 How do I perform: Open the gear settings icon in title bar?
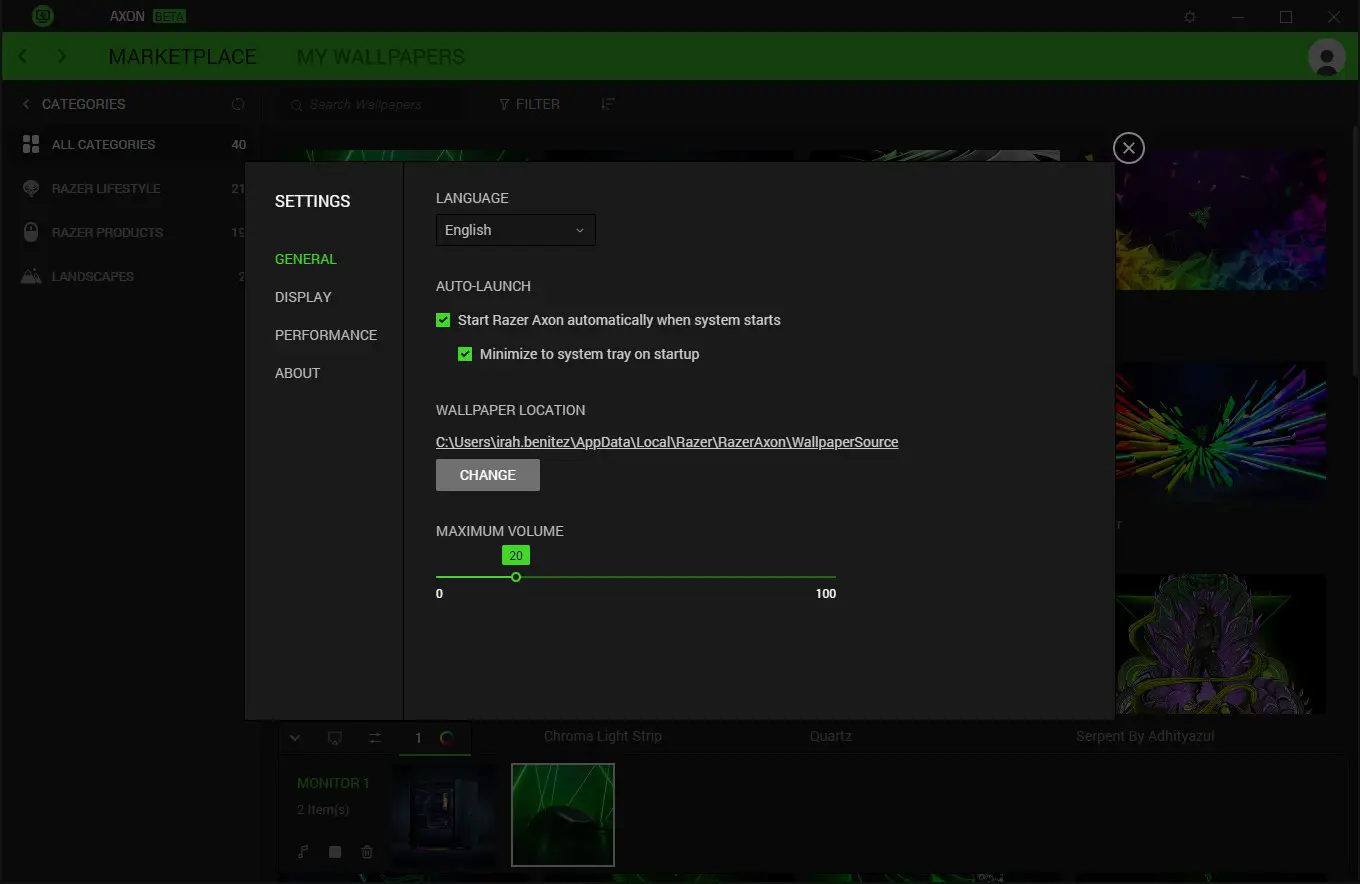(x=1190, y=17)
